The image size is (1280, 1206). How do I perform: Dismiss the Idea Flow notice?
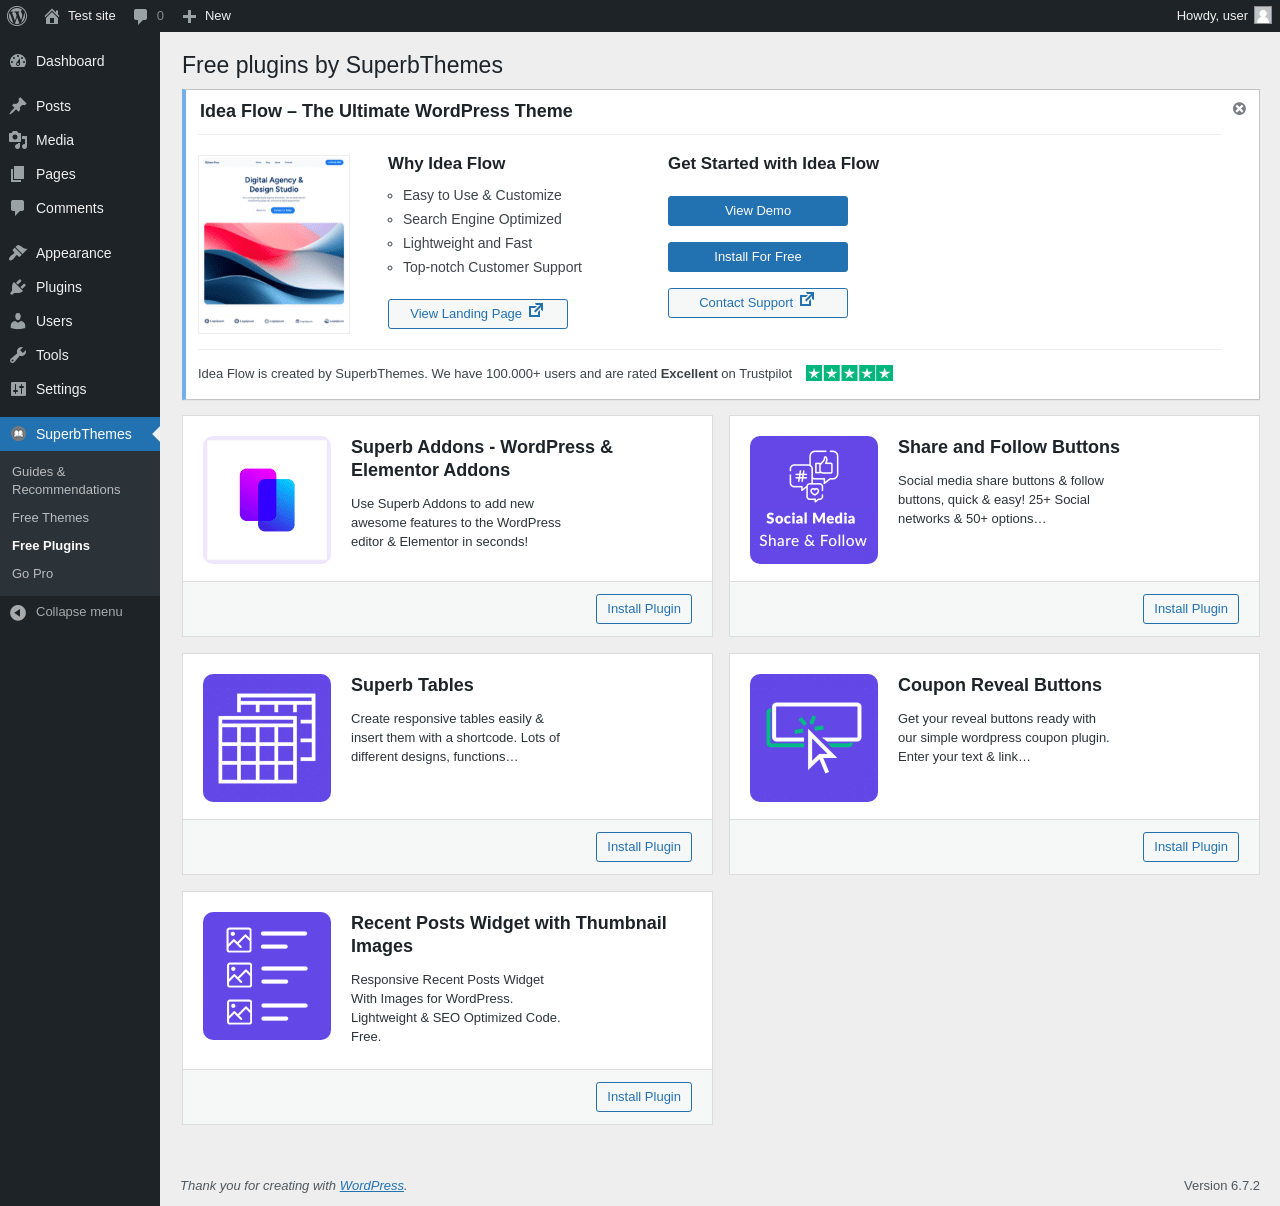[x=1239, y=108]
